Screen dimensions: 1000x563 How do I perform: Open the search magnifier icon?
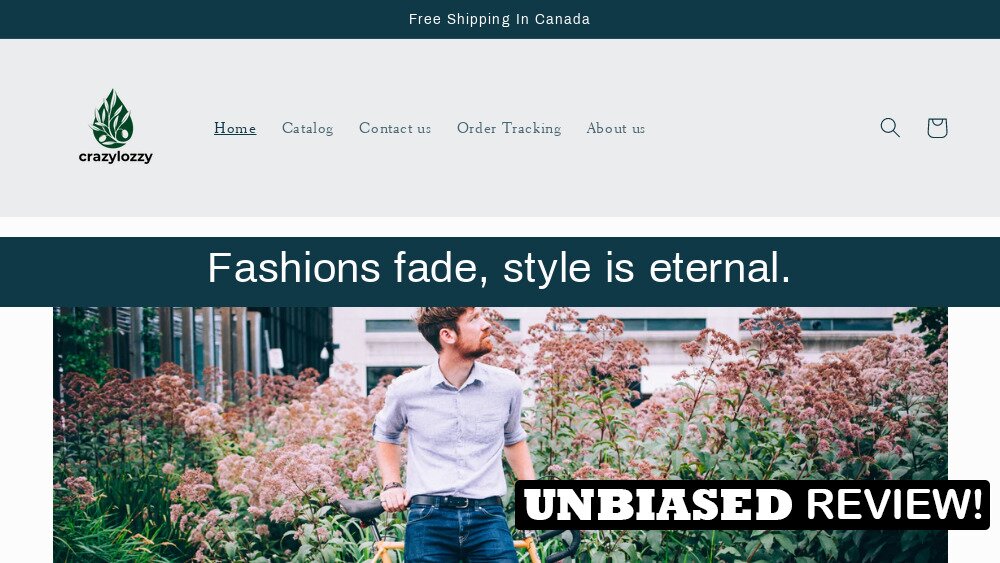click(x=890, y=128)
